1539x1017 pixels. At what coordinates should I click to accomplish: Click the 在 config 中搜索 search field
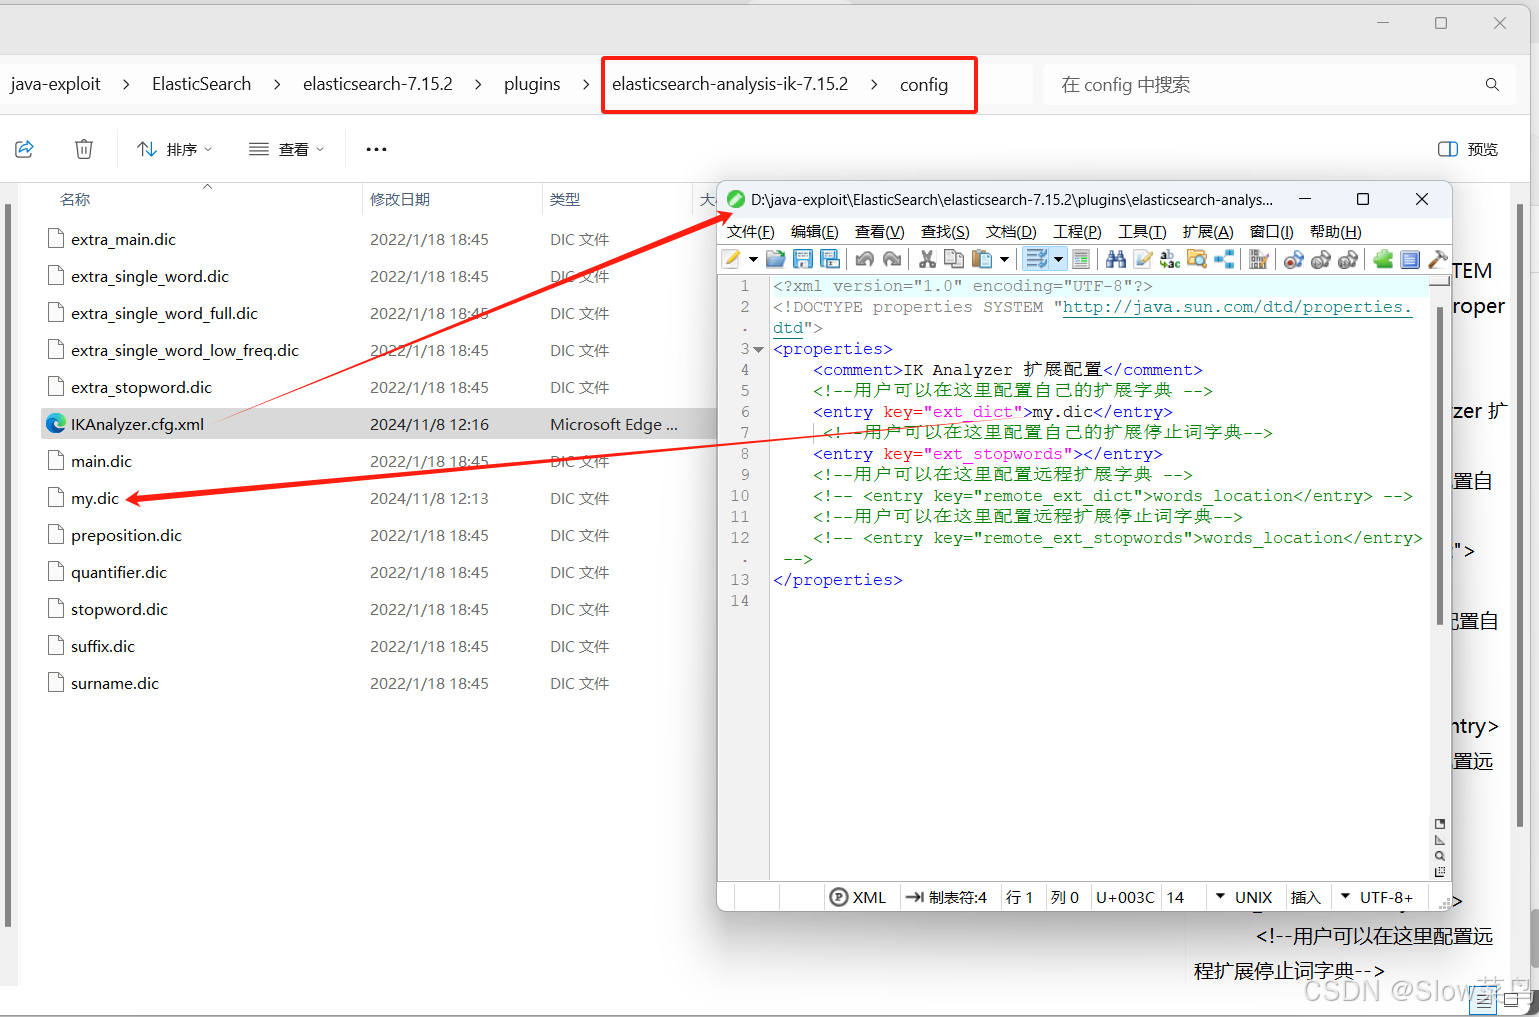1279,85
